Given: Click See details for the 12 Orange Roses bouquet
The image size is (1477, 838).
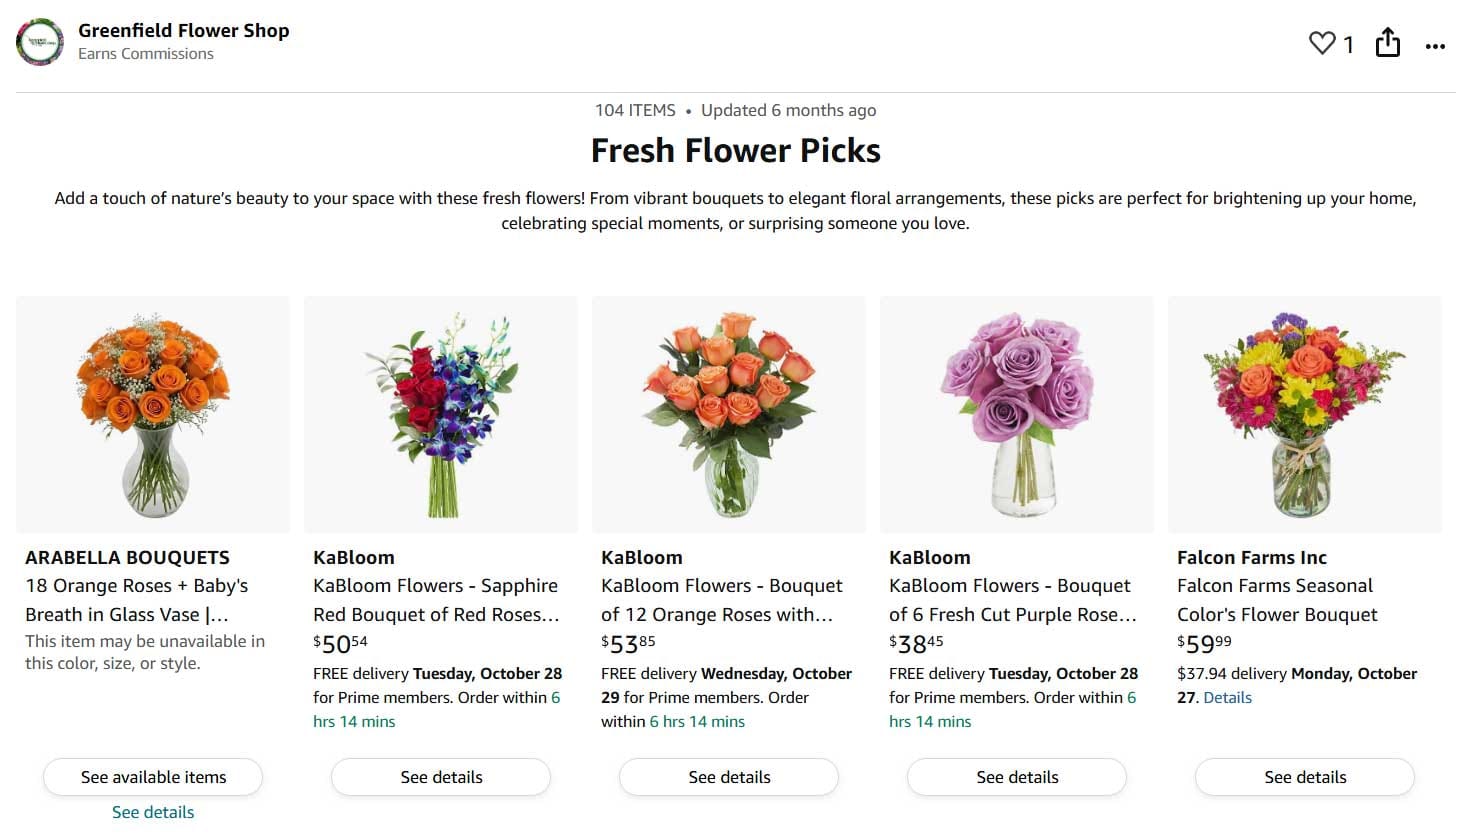Looking at the screenshot, I should point(728,777).
